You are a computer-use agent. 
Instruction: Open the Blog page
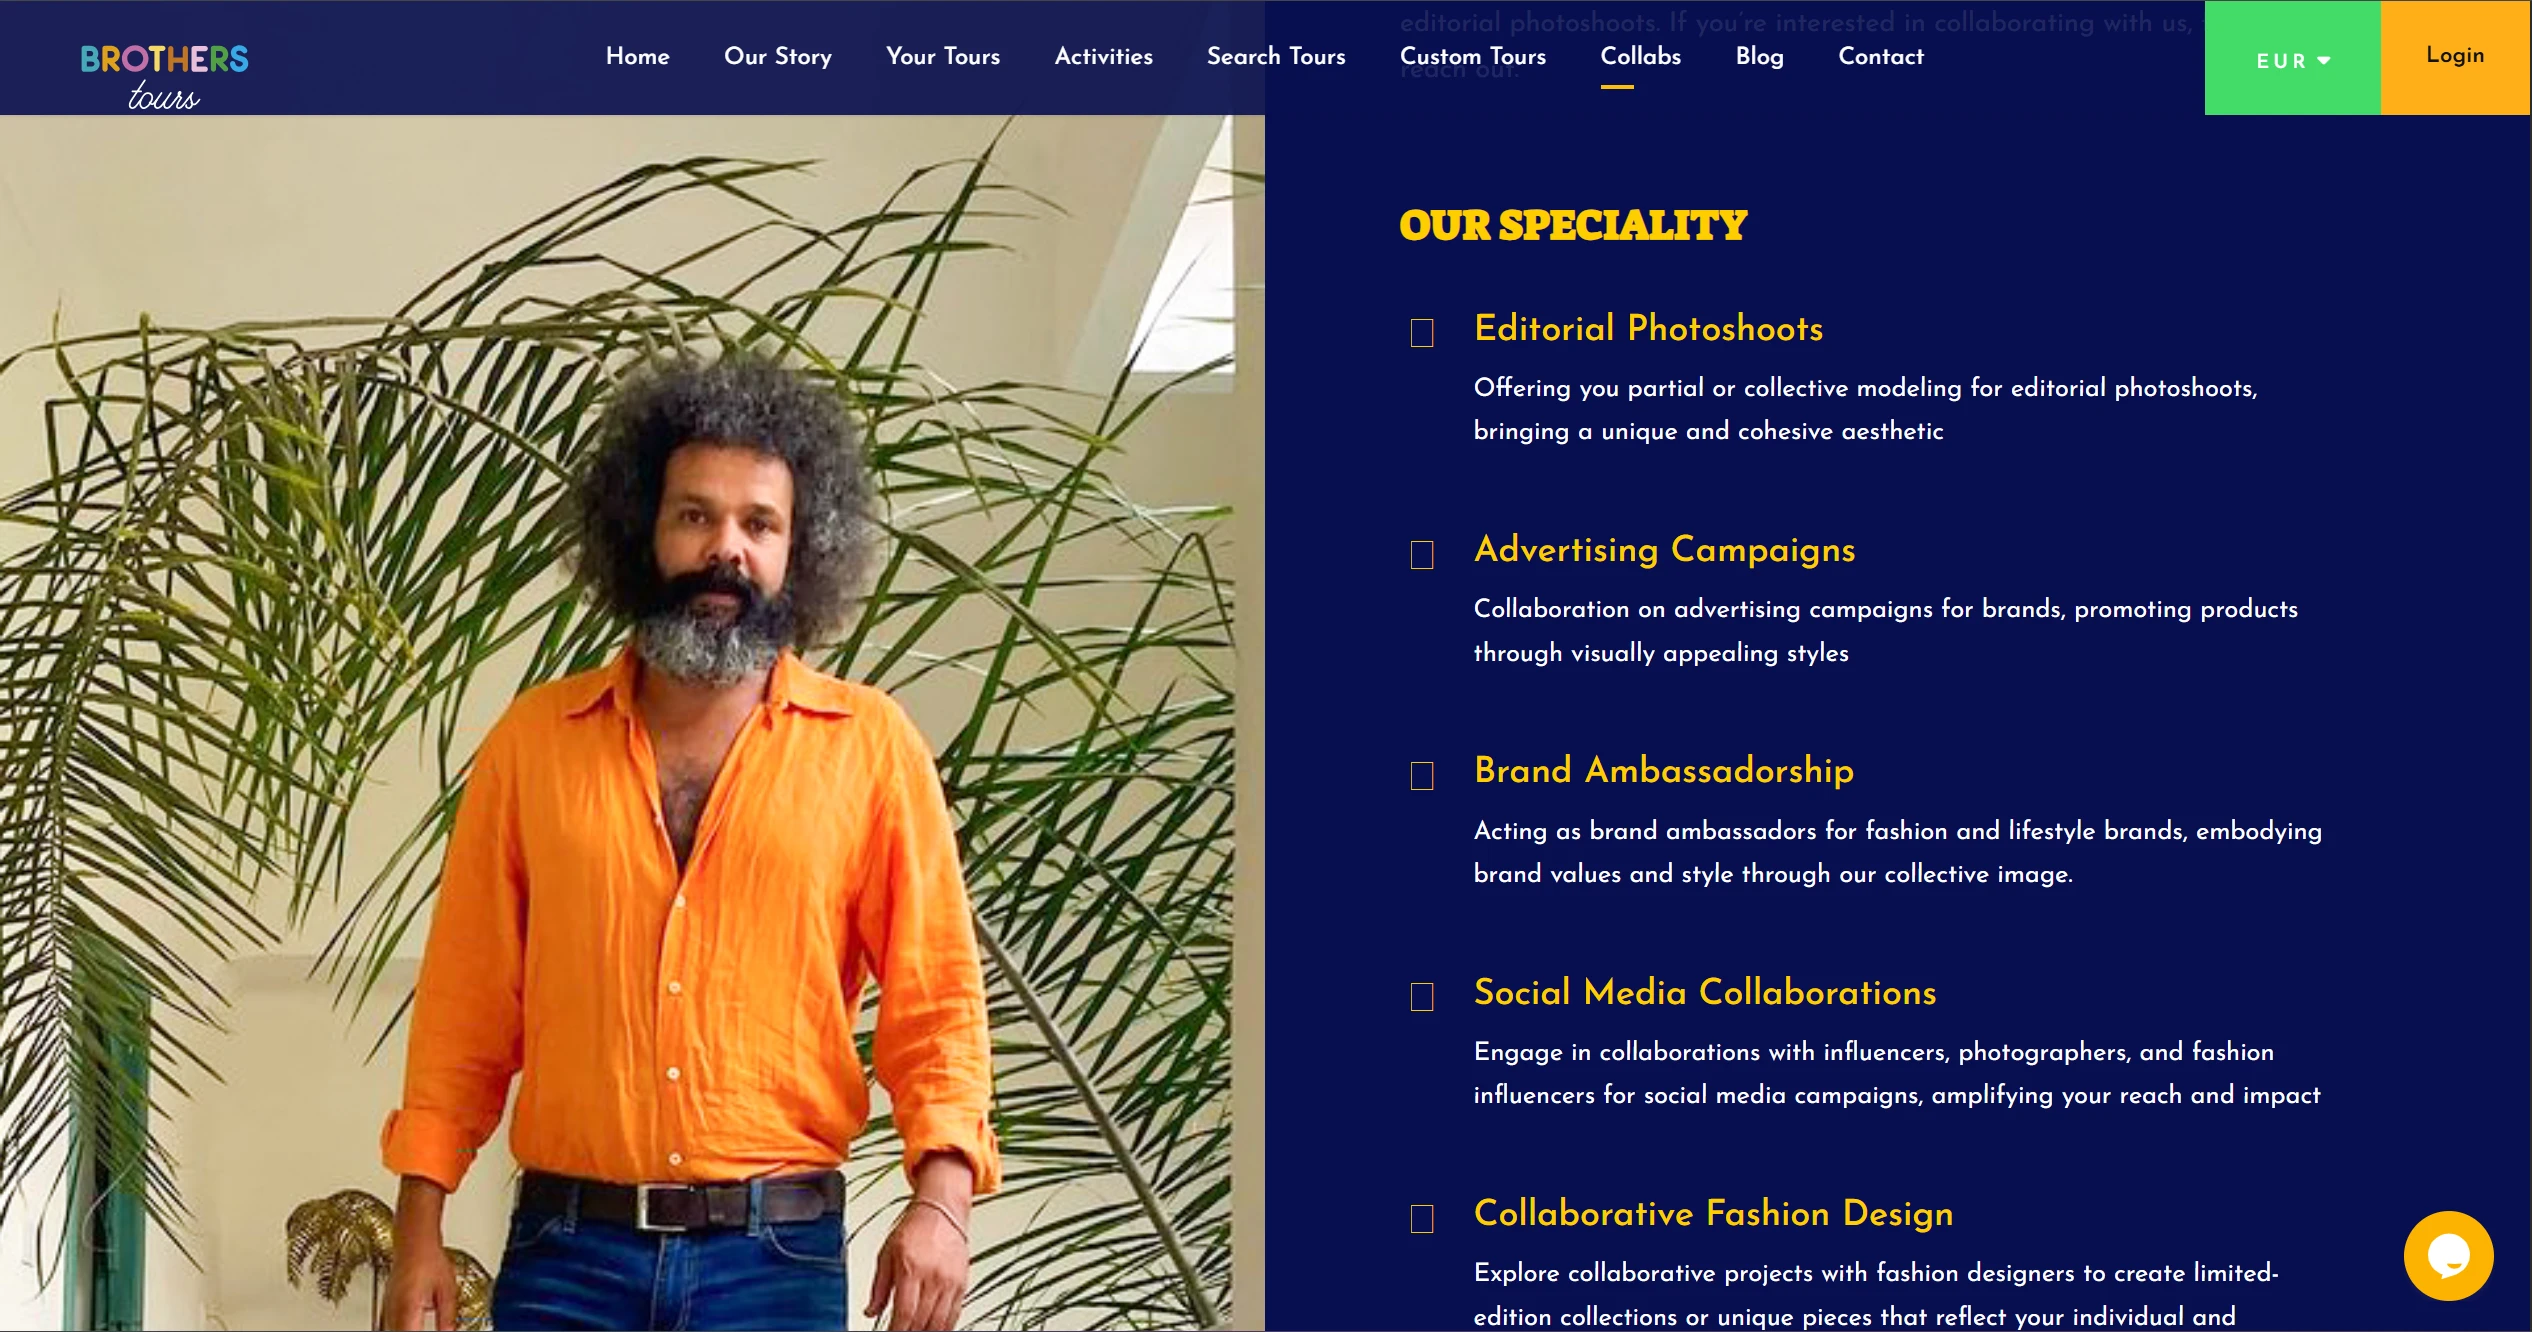point(1759,57)
